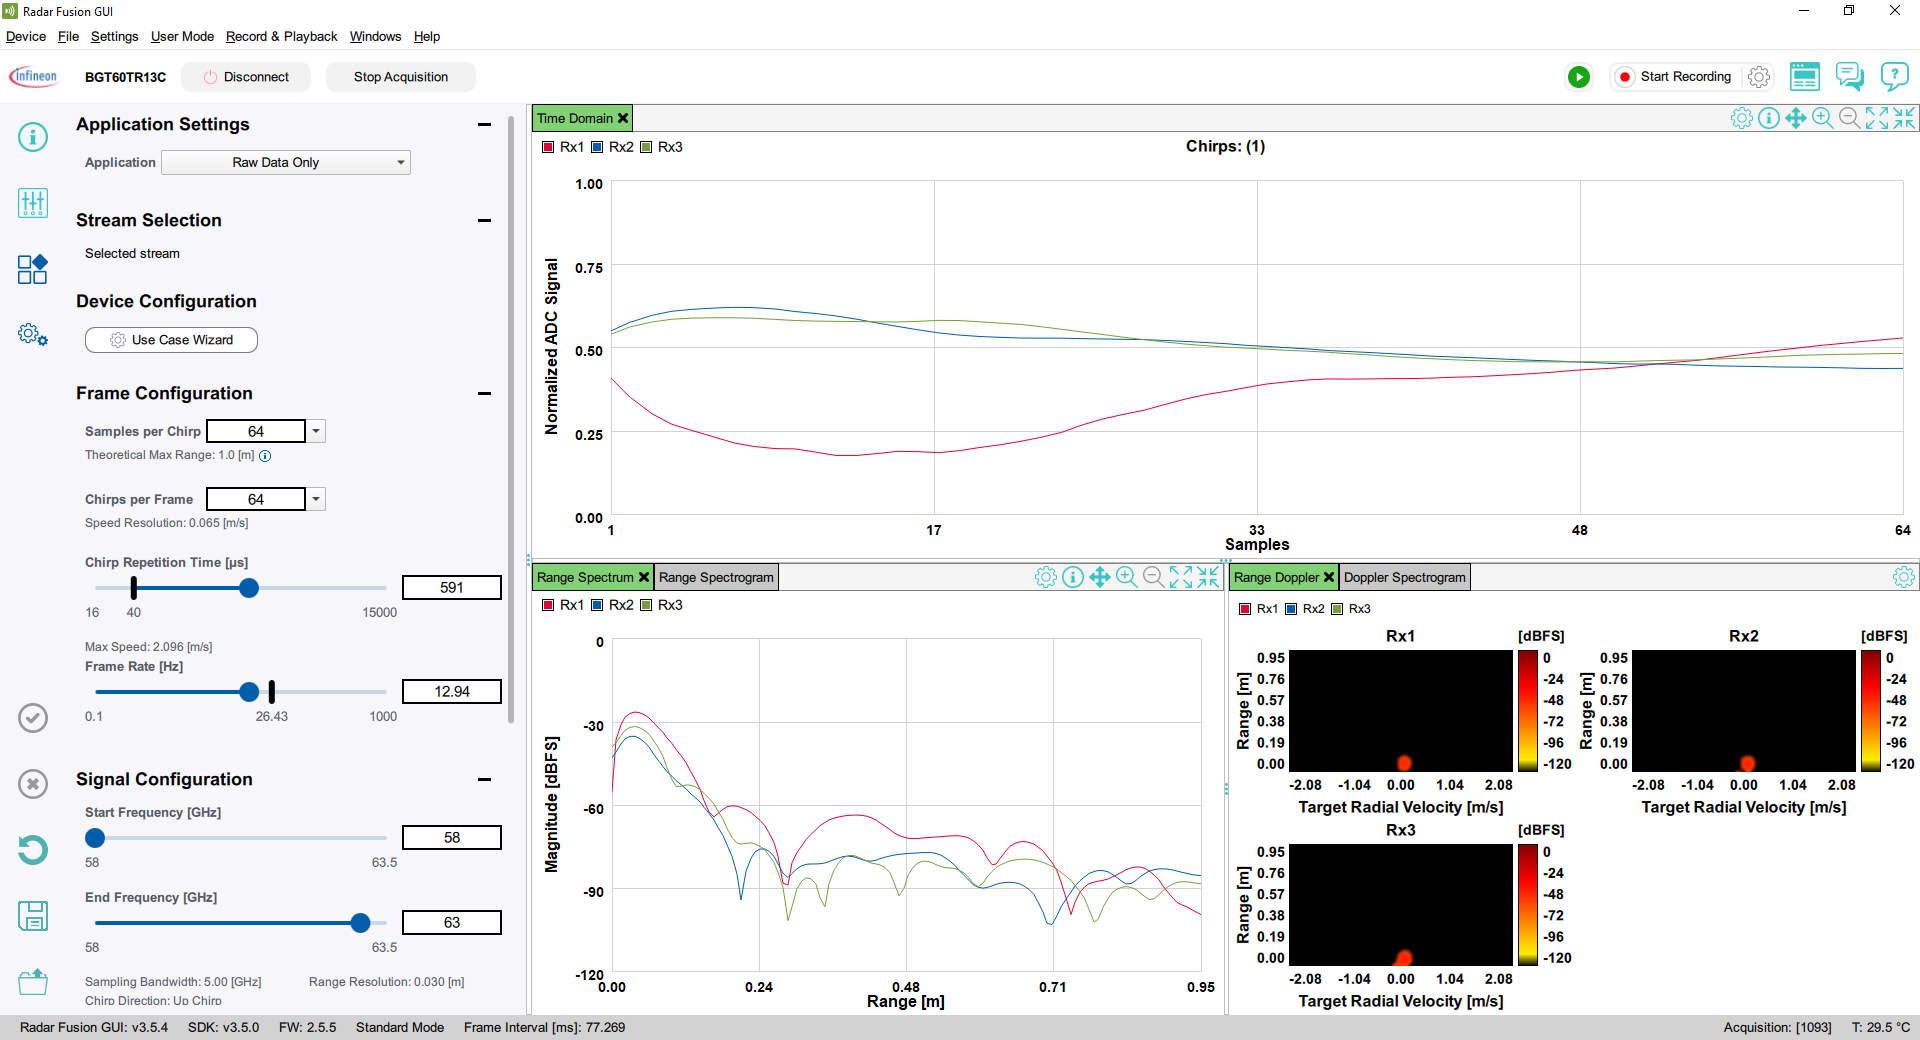Select pan tool in Time Domain plot
Screen dimensions: 1920x1040
click(1796, 118)
